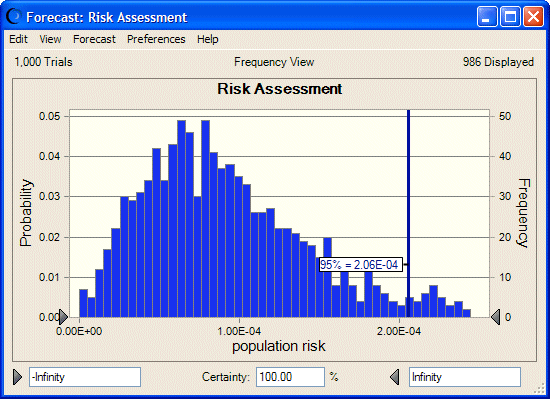The height and width of the screenshot is (399, 550).
Task: Click the vertical 95% percentile line
Action: pyautogui.click(x=409, y=213)
